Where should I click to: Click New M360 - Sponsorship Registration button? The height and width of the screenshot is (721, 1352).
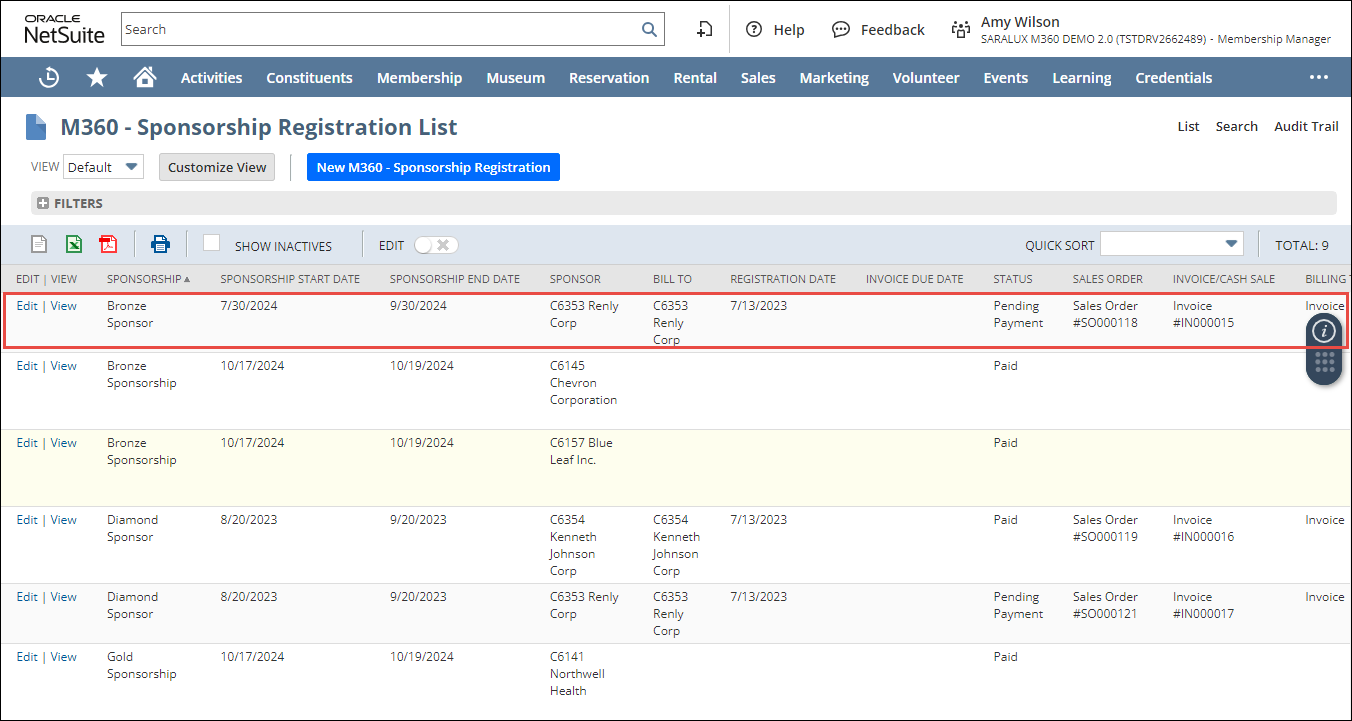433,167
